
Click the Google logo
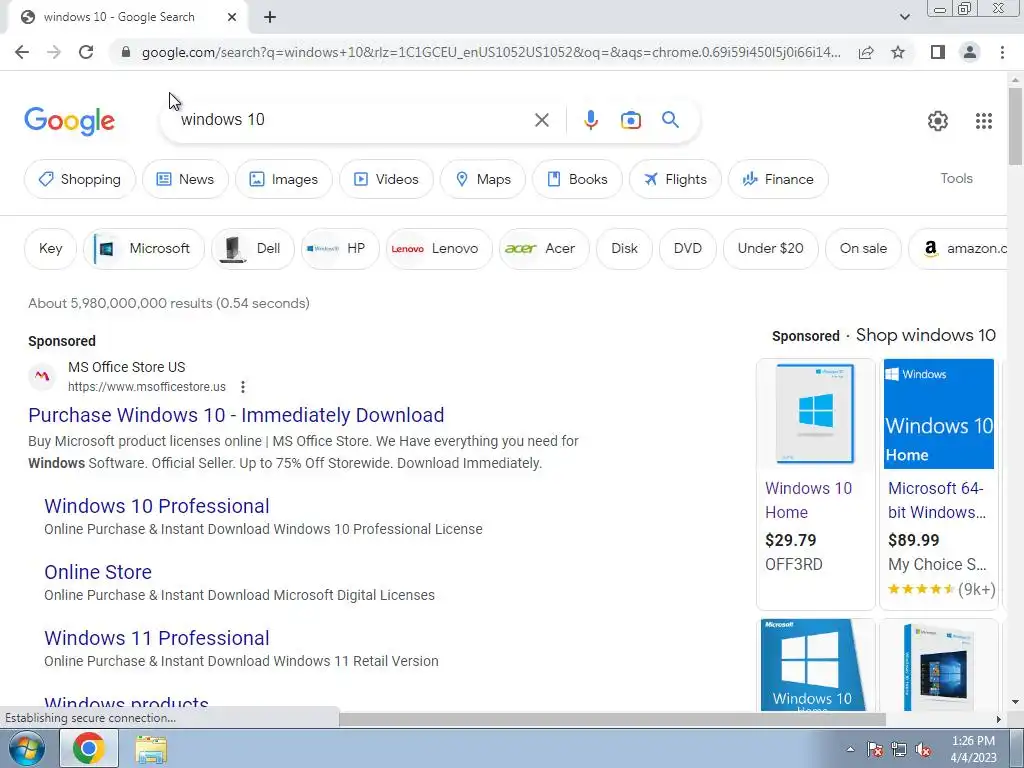point(70,121)
